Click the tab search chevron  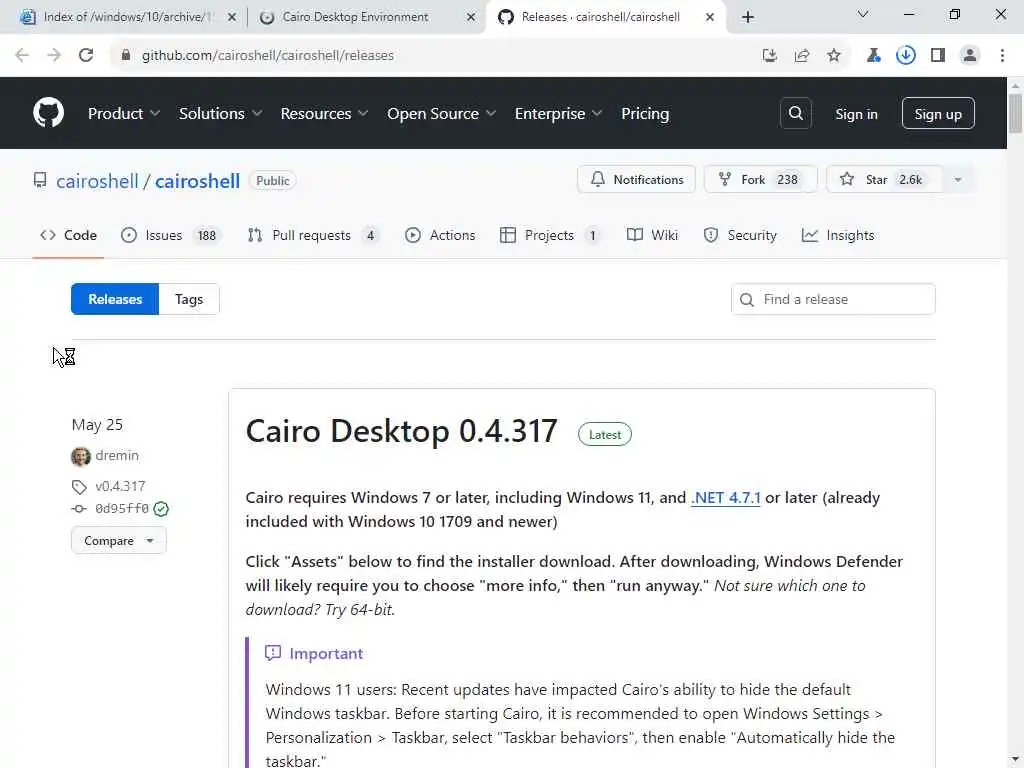(863, 14)
